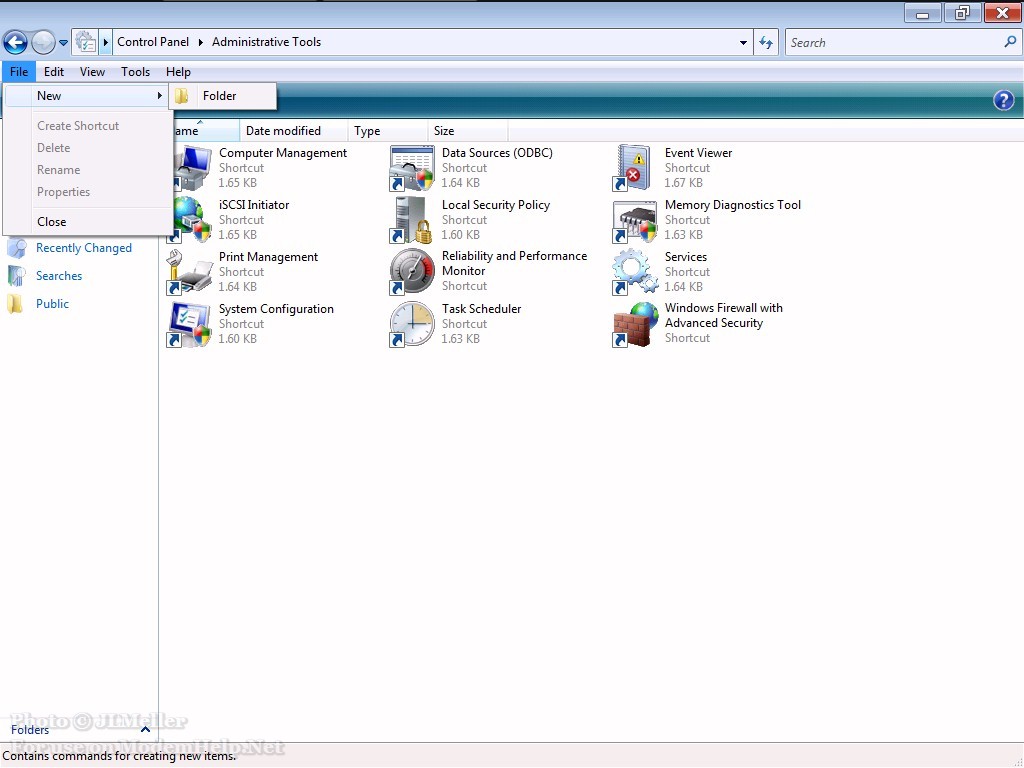Select the Event Viewer name text
Screen dimensions: 1024x768
698,153
